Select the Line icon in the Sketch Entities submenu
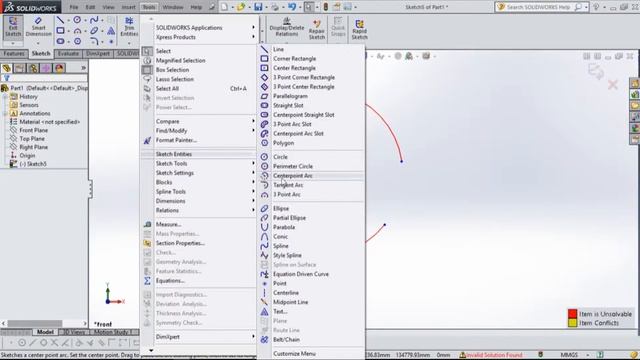 [x=264, y=49]
